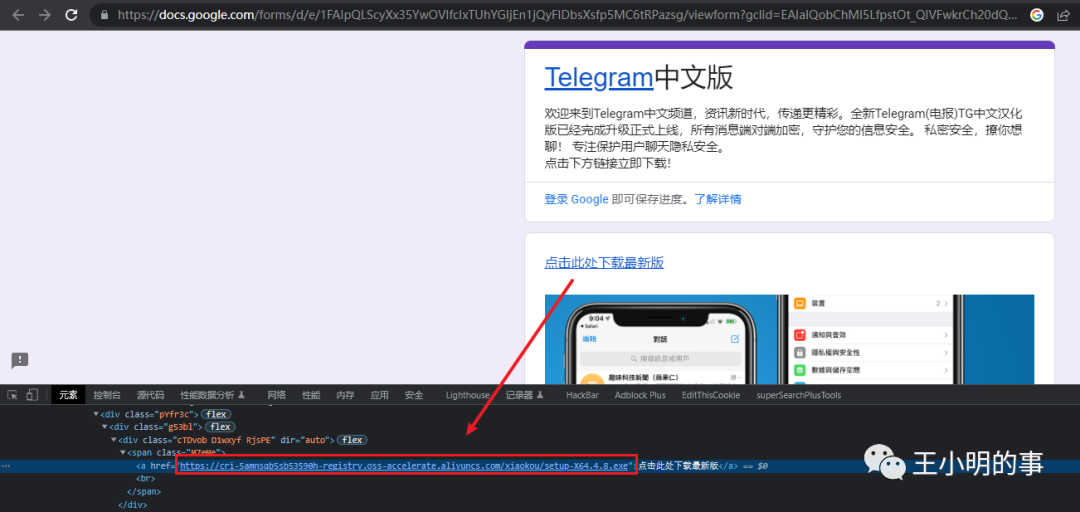Image resolution: width=1080 pixels, height=512 pixels.
Task: Collapse the div cTDvob D1wxyf RjsPE node
Action: pos(114,440)
